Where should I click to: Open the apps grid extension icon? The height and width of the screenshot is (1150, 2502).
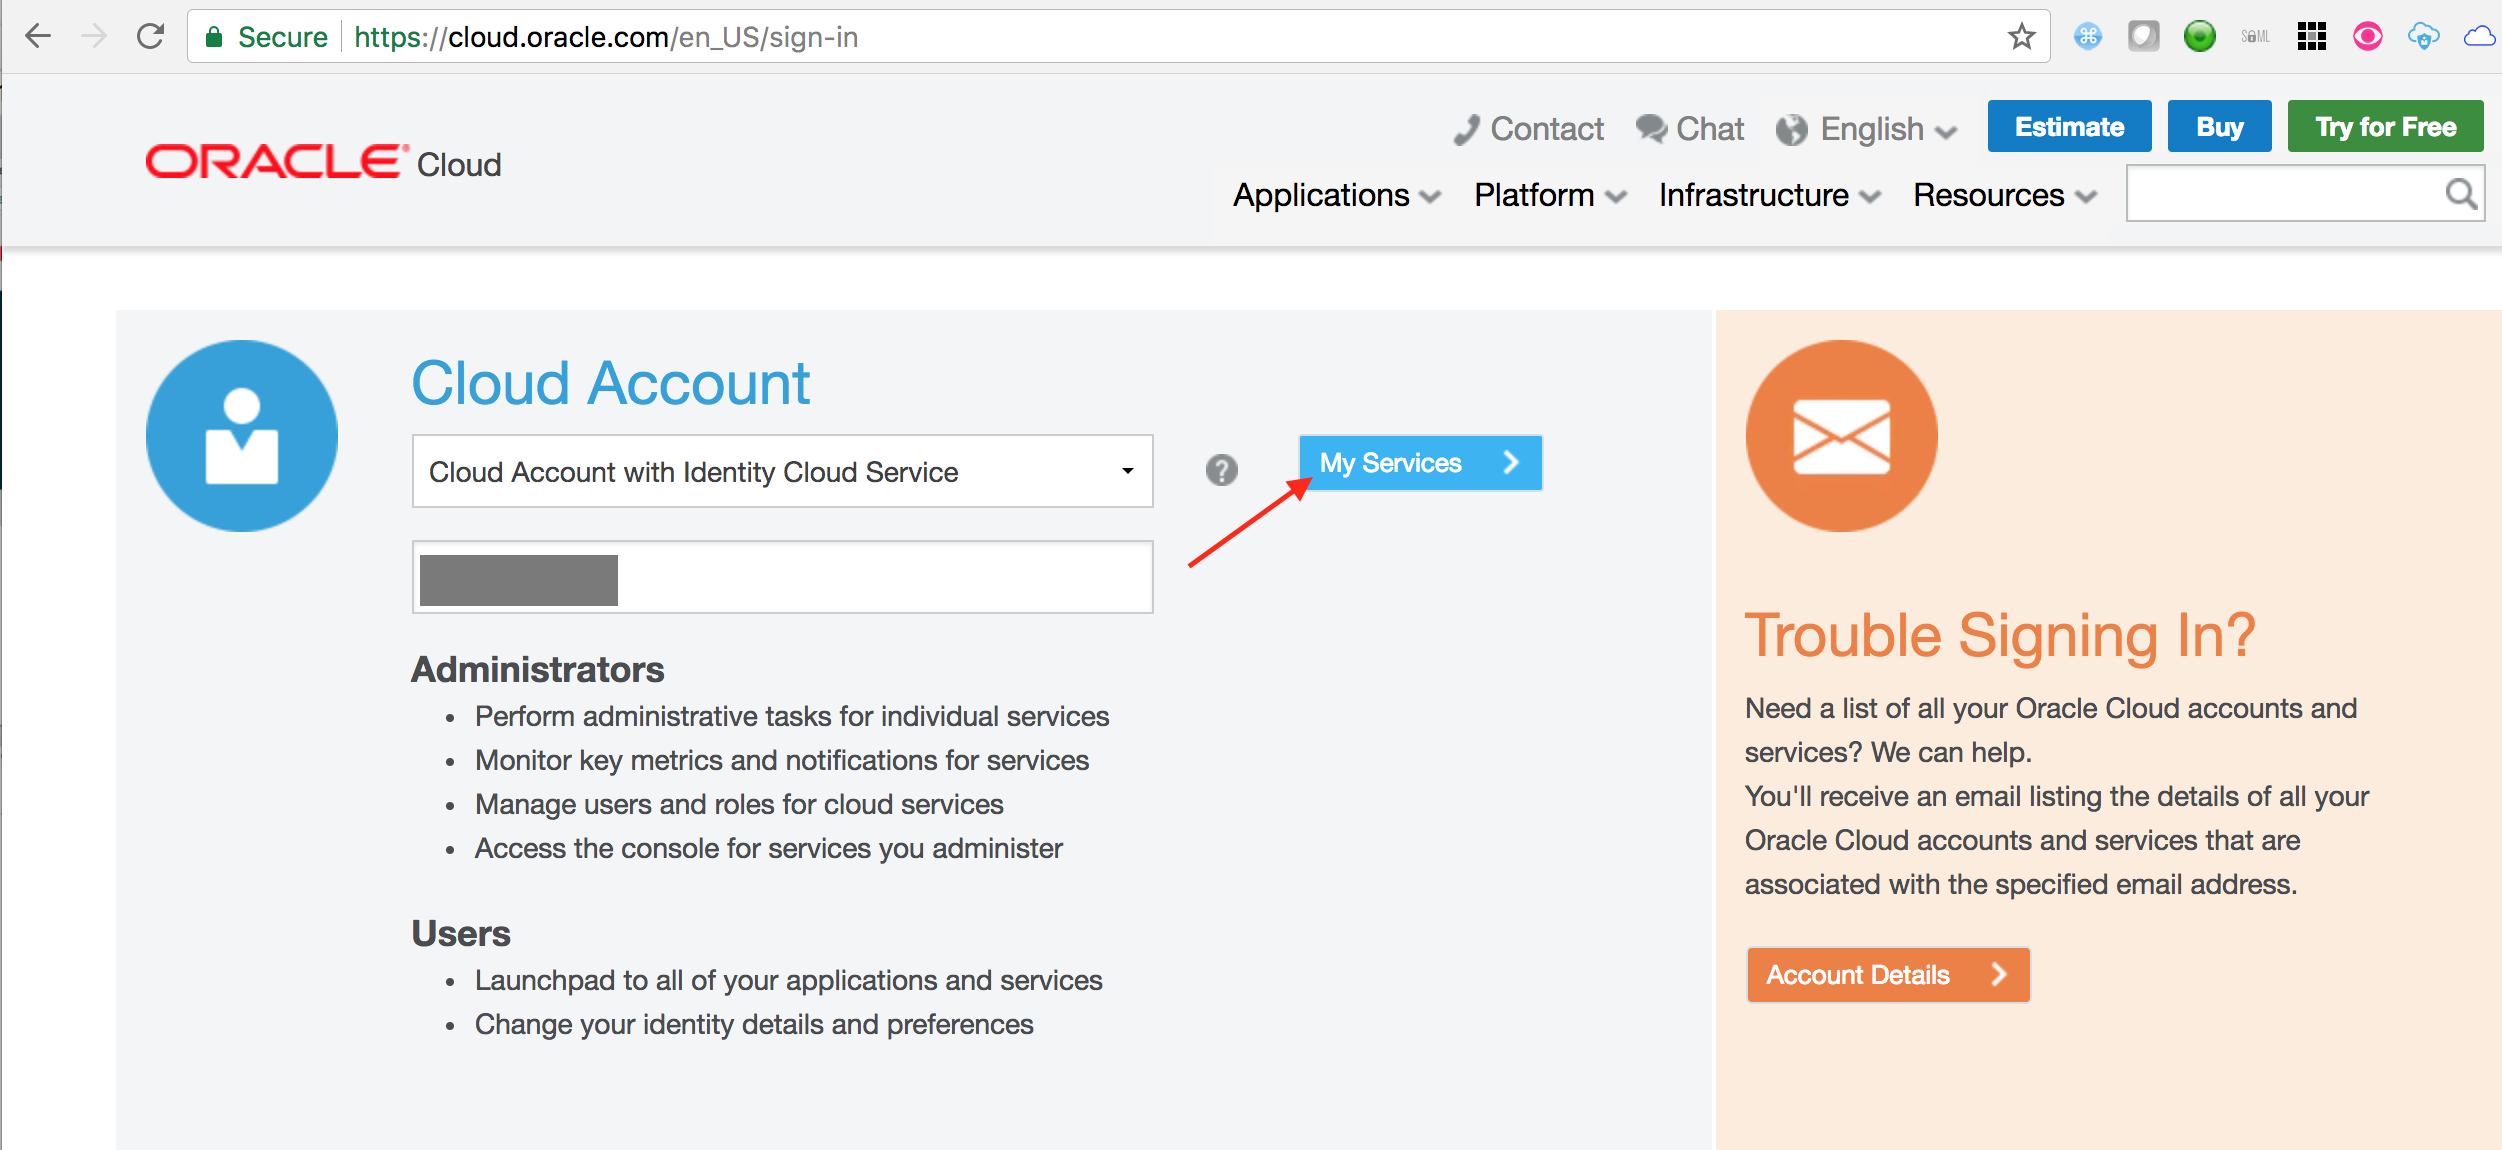coord(2311,37)
